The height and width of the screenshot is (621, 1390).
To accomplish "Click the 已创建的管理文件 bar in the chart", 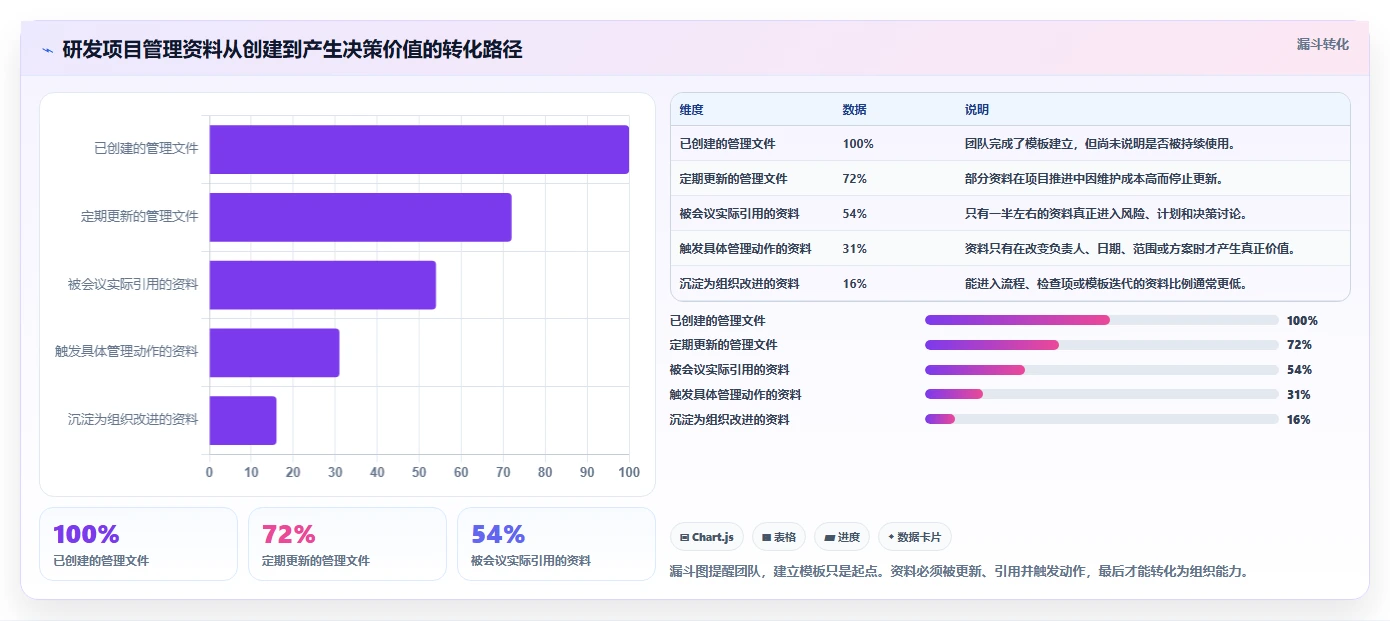I will [x=419, y=149].
